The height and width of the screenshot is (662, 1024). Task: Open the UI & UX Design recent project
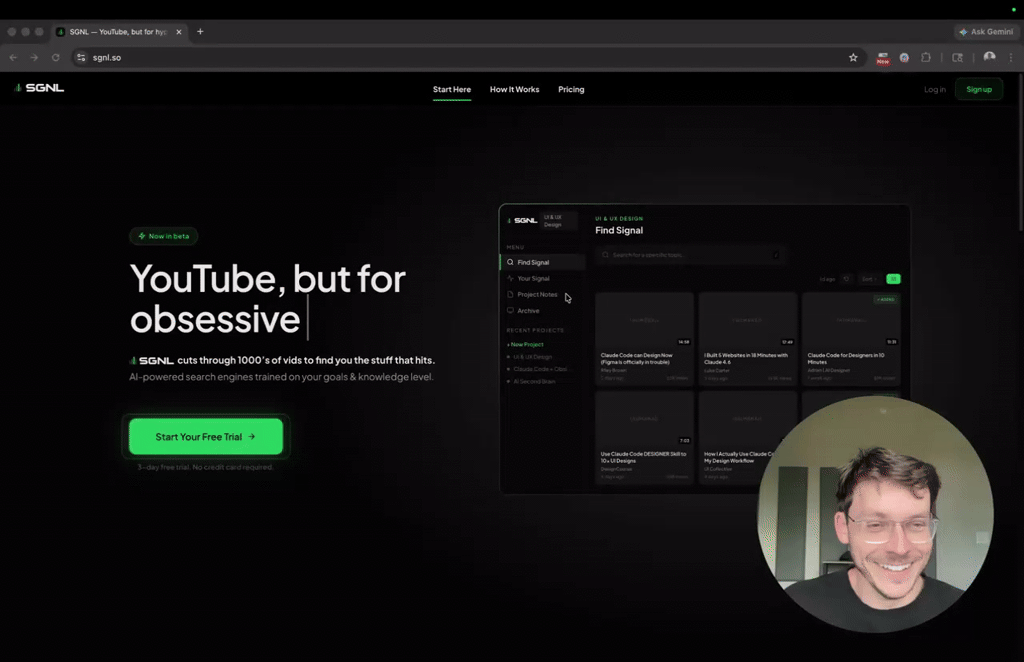pos(532,357)
